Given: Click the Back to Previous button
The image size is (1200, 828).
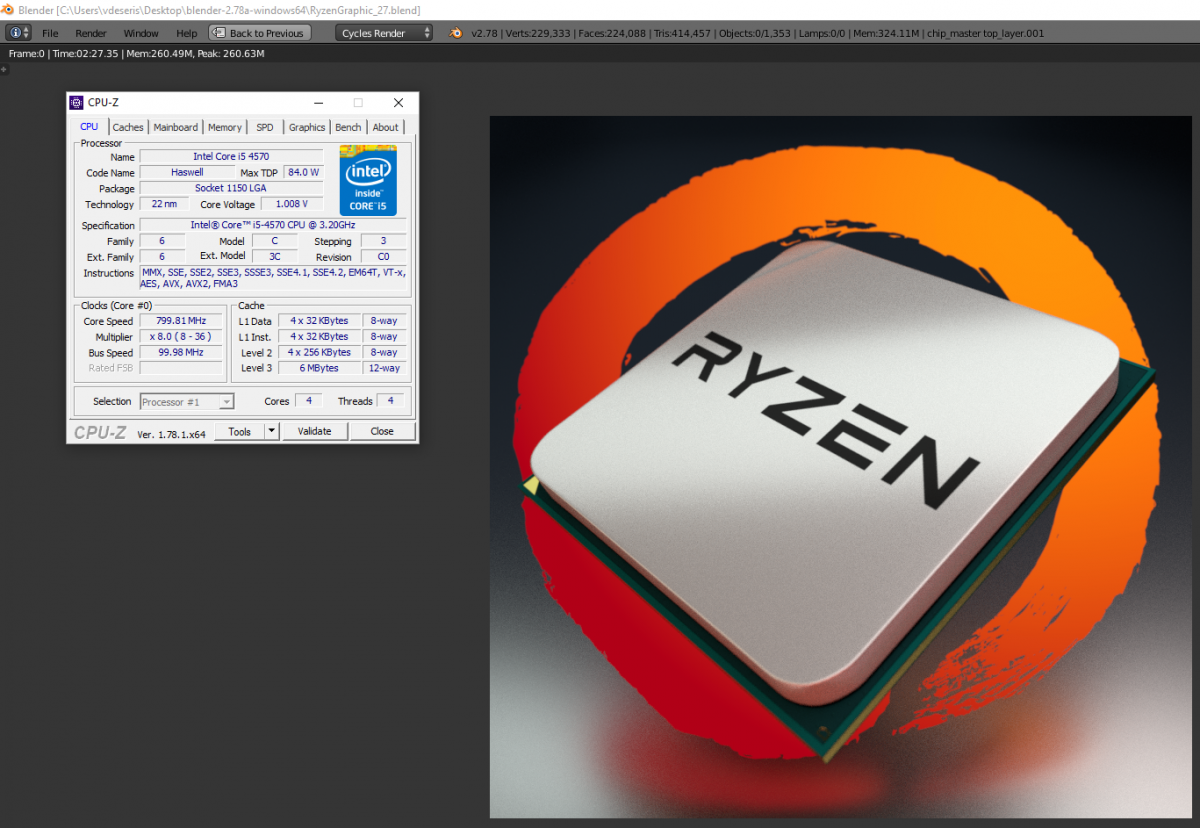Looking at the screenshot, I should tap(260, 33).
